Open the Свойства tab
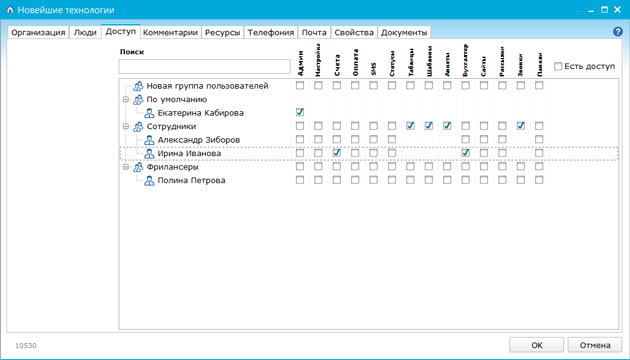The image size is (630, 360). pyautogui.click(x=354, y=33)
